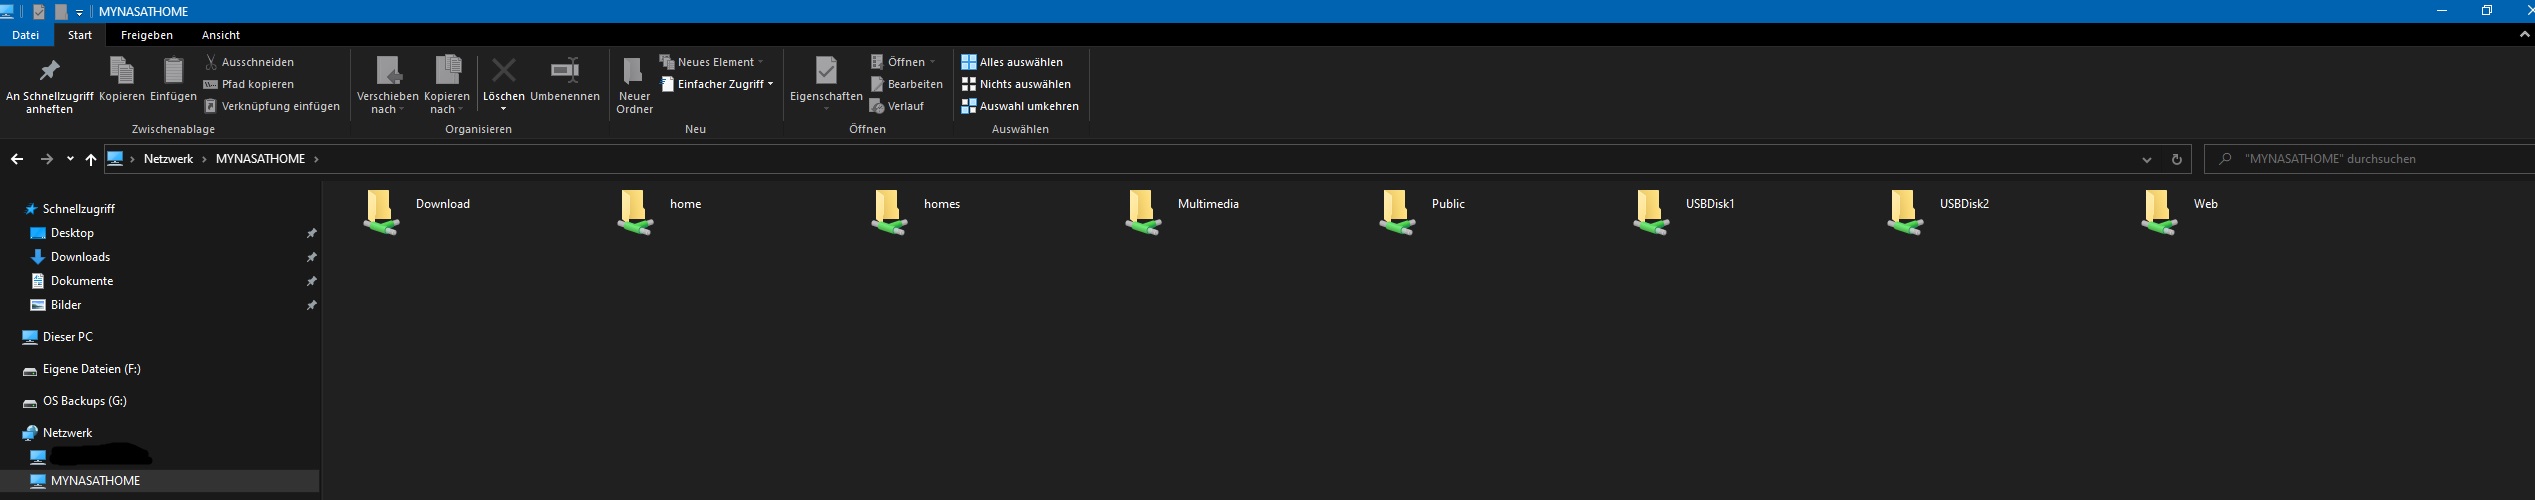Screen dimensions: 2535x500
Task: Open Dokumente in the navigation pane
Action: point(81,281)
